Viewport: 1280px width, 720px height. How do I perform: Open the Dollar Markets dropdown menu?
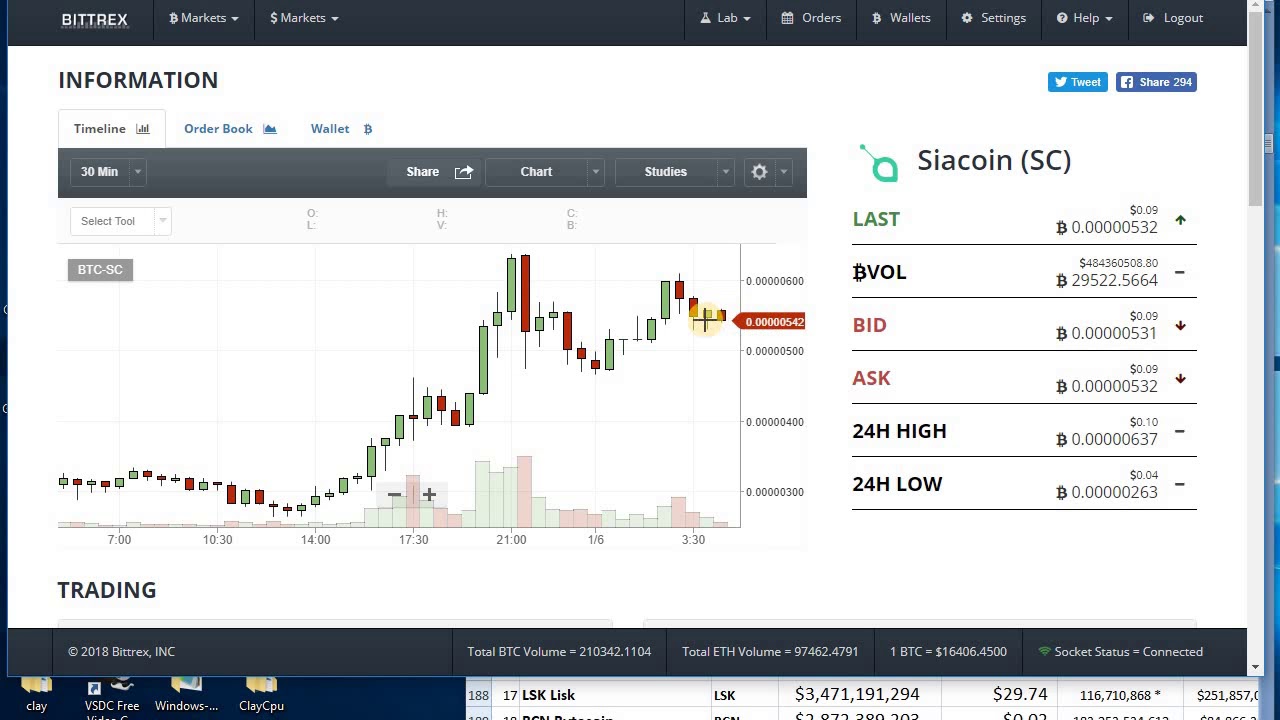[304, 18]
